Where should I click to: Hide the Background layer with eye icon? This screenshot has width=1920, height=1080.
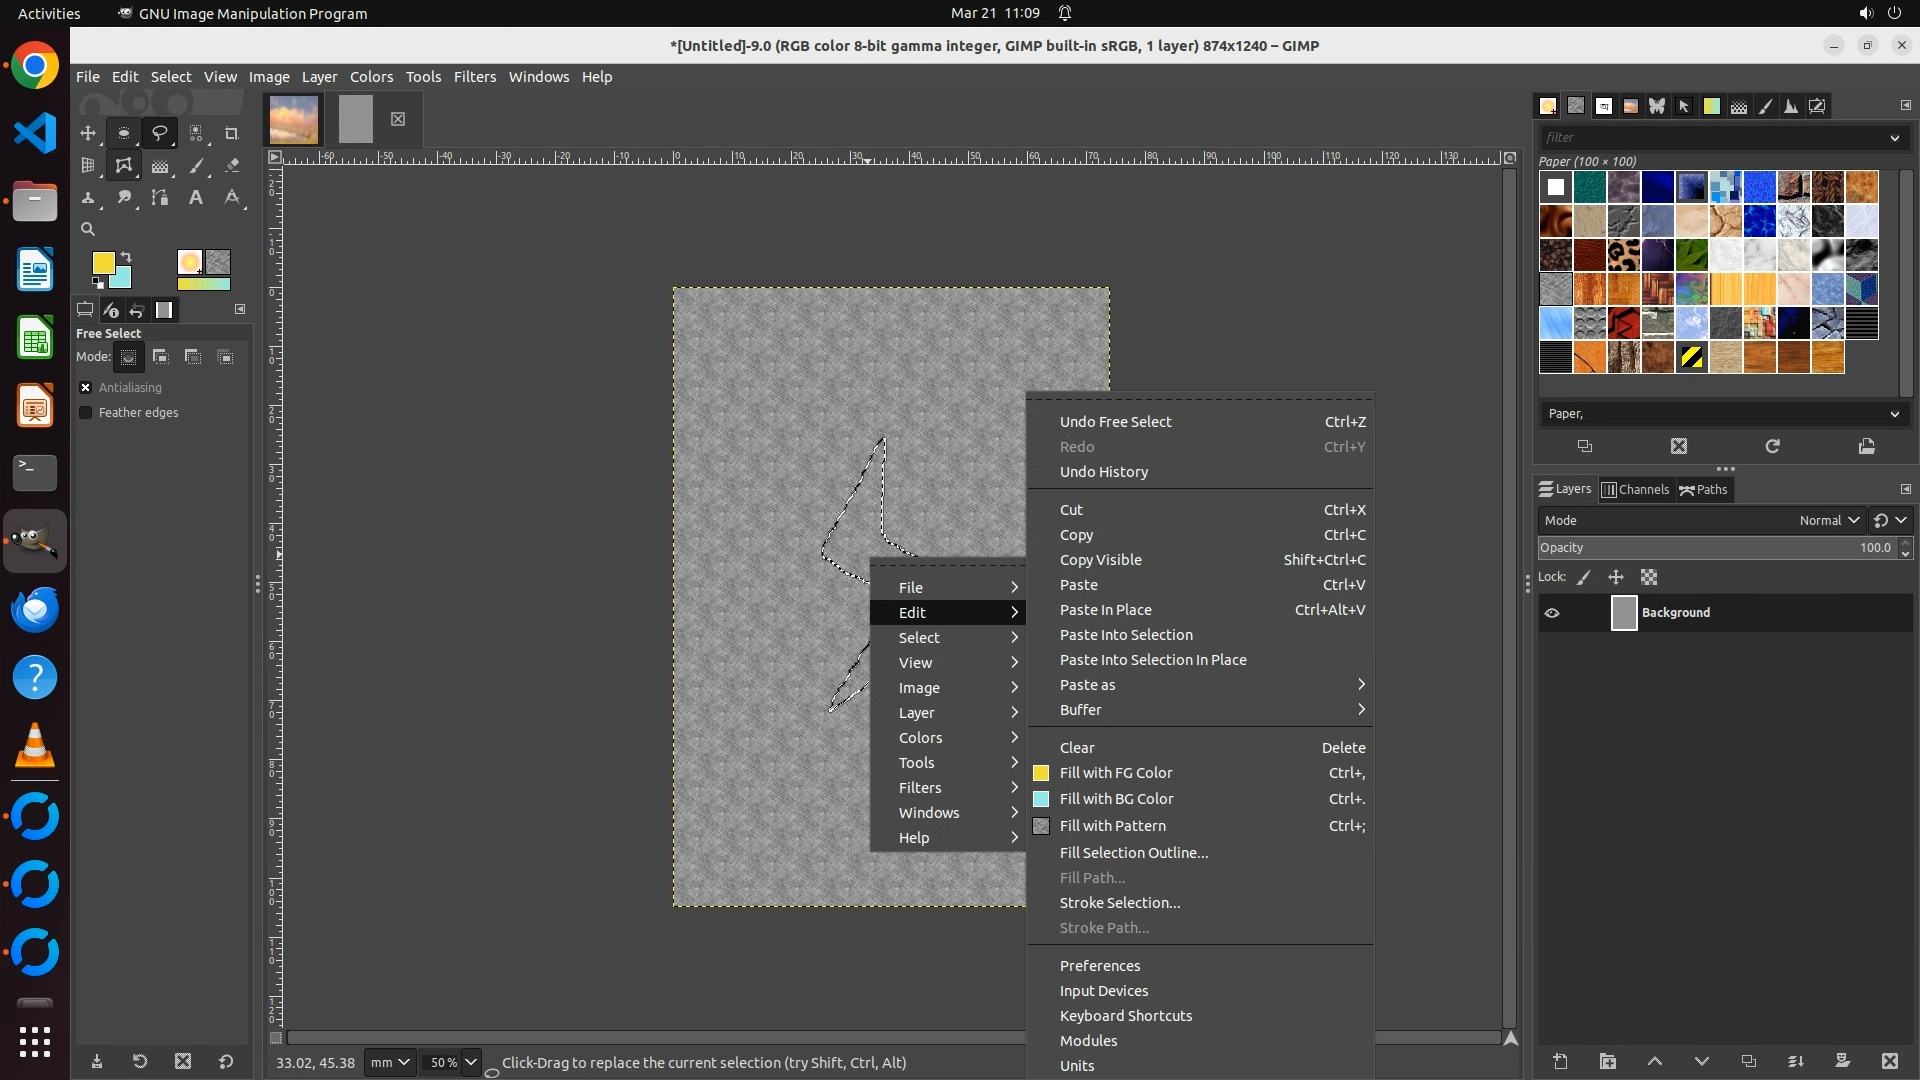click(x=1552, y=613)
